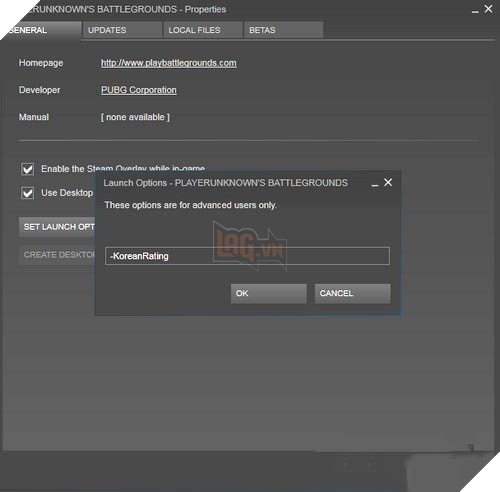Toggle the Use Desktop checkbox
Screen dimensions: 500x492
[27, 193]
